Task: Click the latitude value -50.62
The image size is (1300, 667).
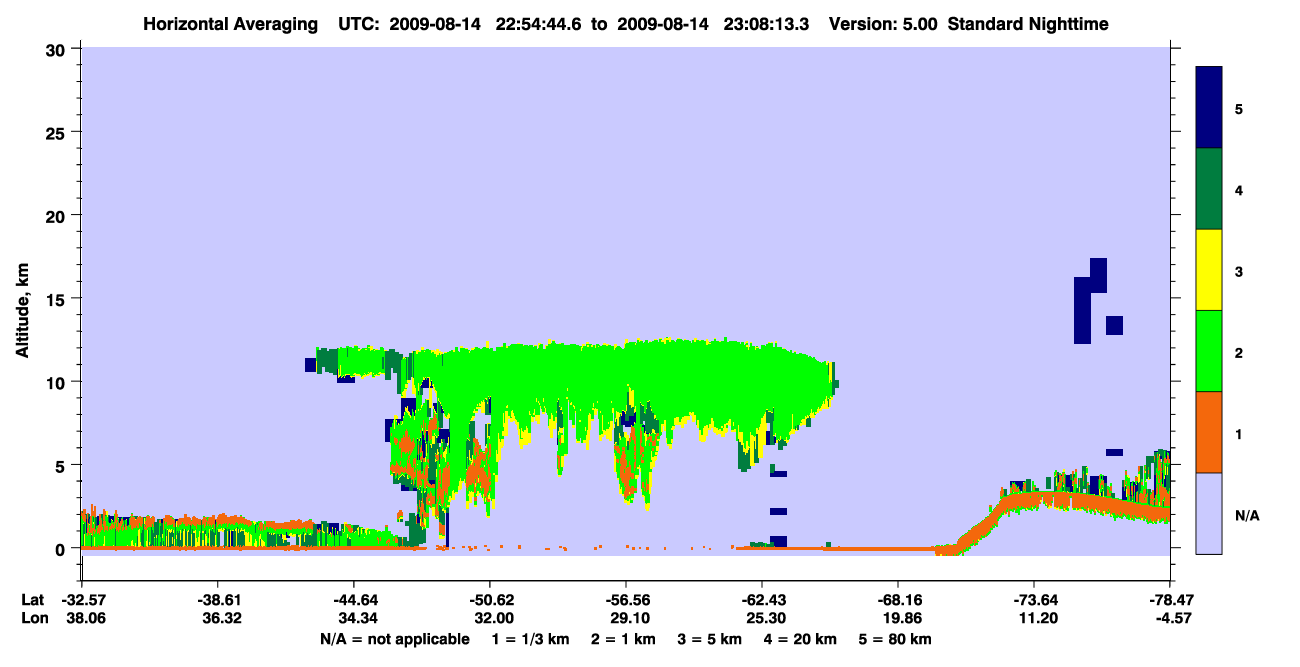Action: click(489, 600)
